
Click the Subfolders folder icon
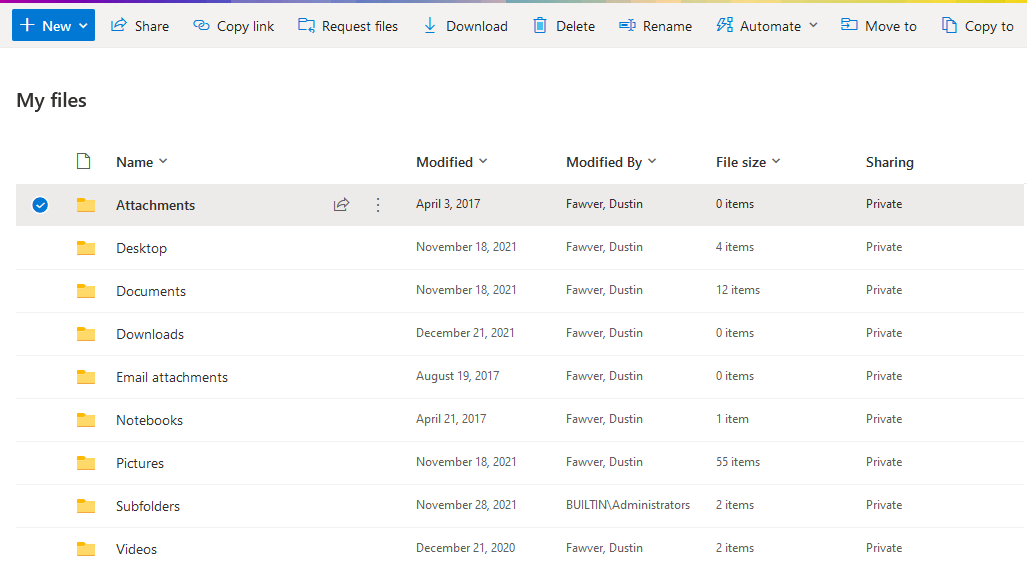[x=86, y=506]
